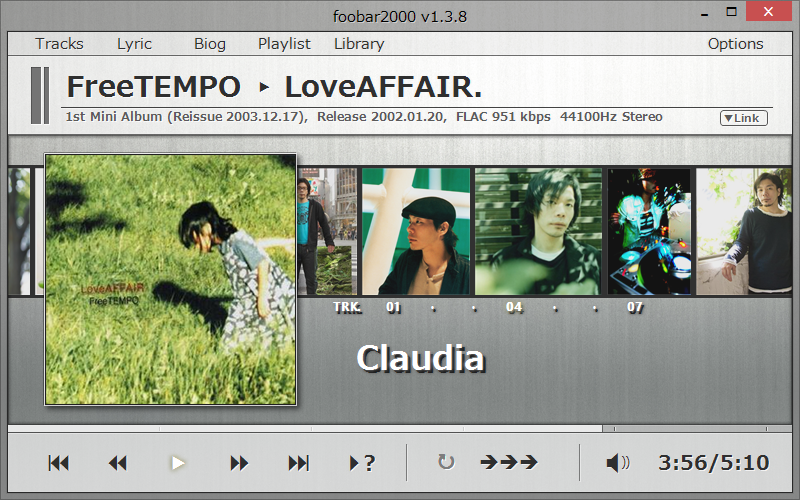Toggle the repeat loop icon
Screen dimensions: 800x500
pos(446,462)
